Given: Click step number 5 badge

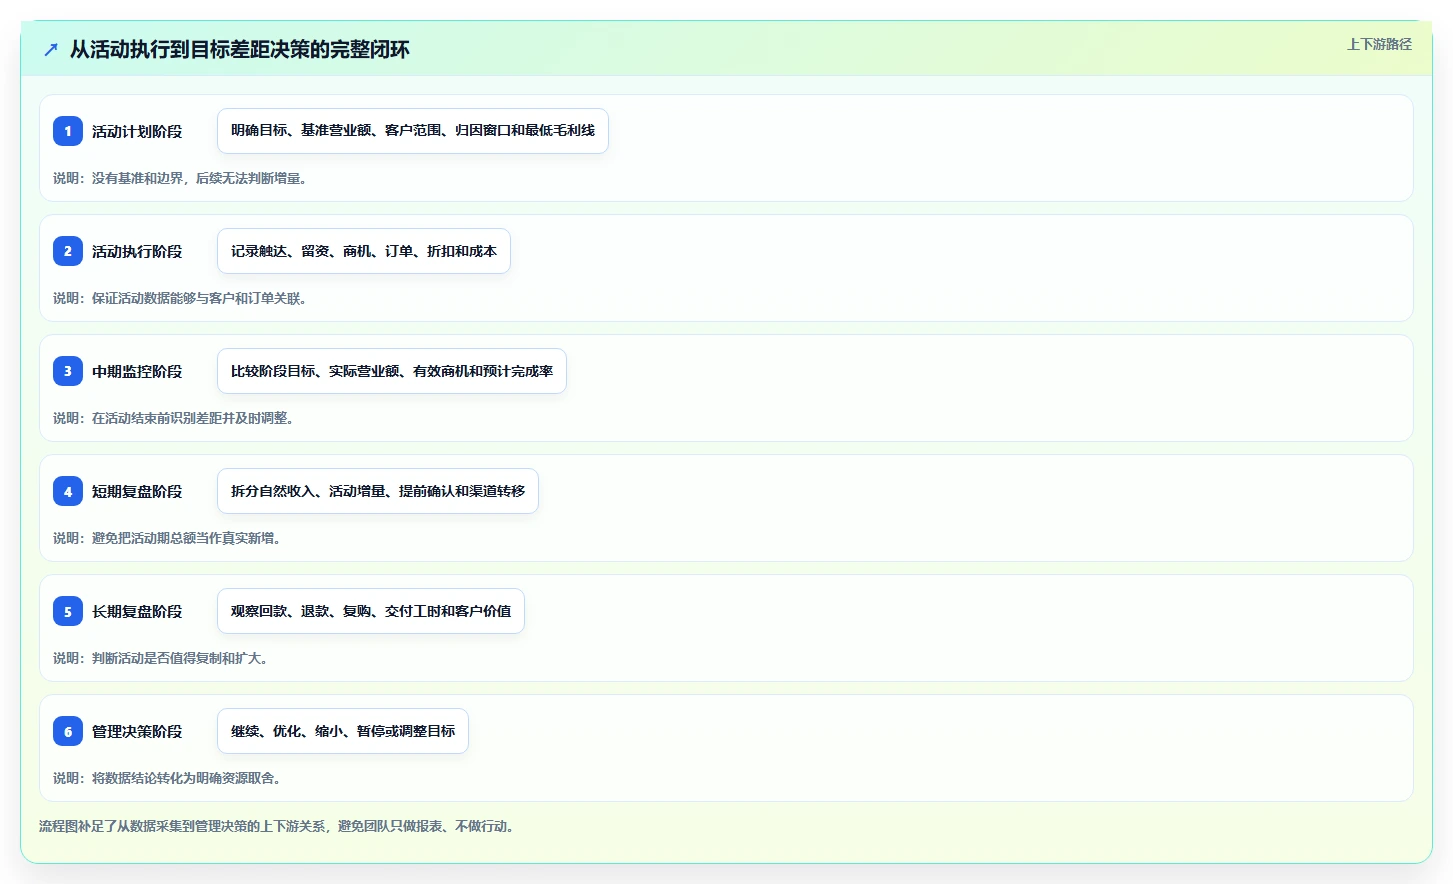Looking at the screenshot, I should (68, 611).
